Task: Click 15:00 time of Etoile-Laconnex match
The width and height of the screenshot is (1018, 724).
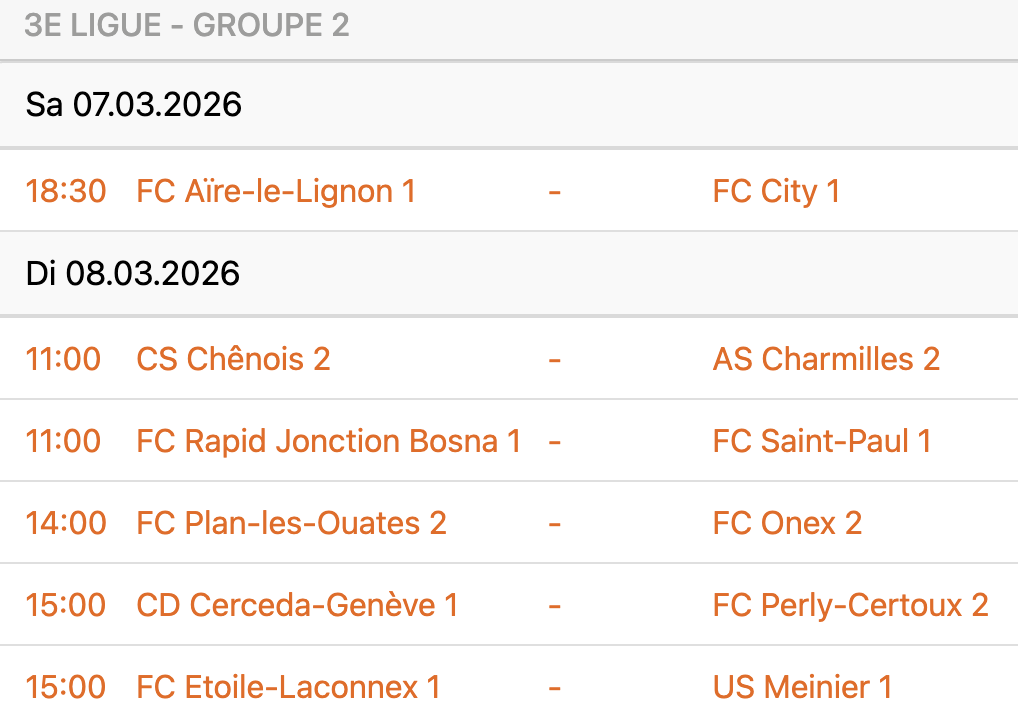Action: click(66, 687)
